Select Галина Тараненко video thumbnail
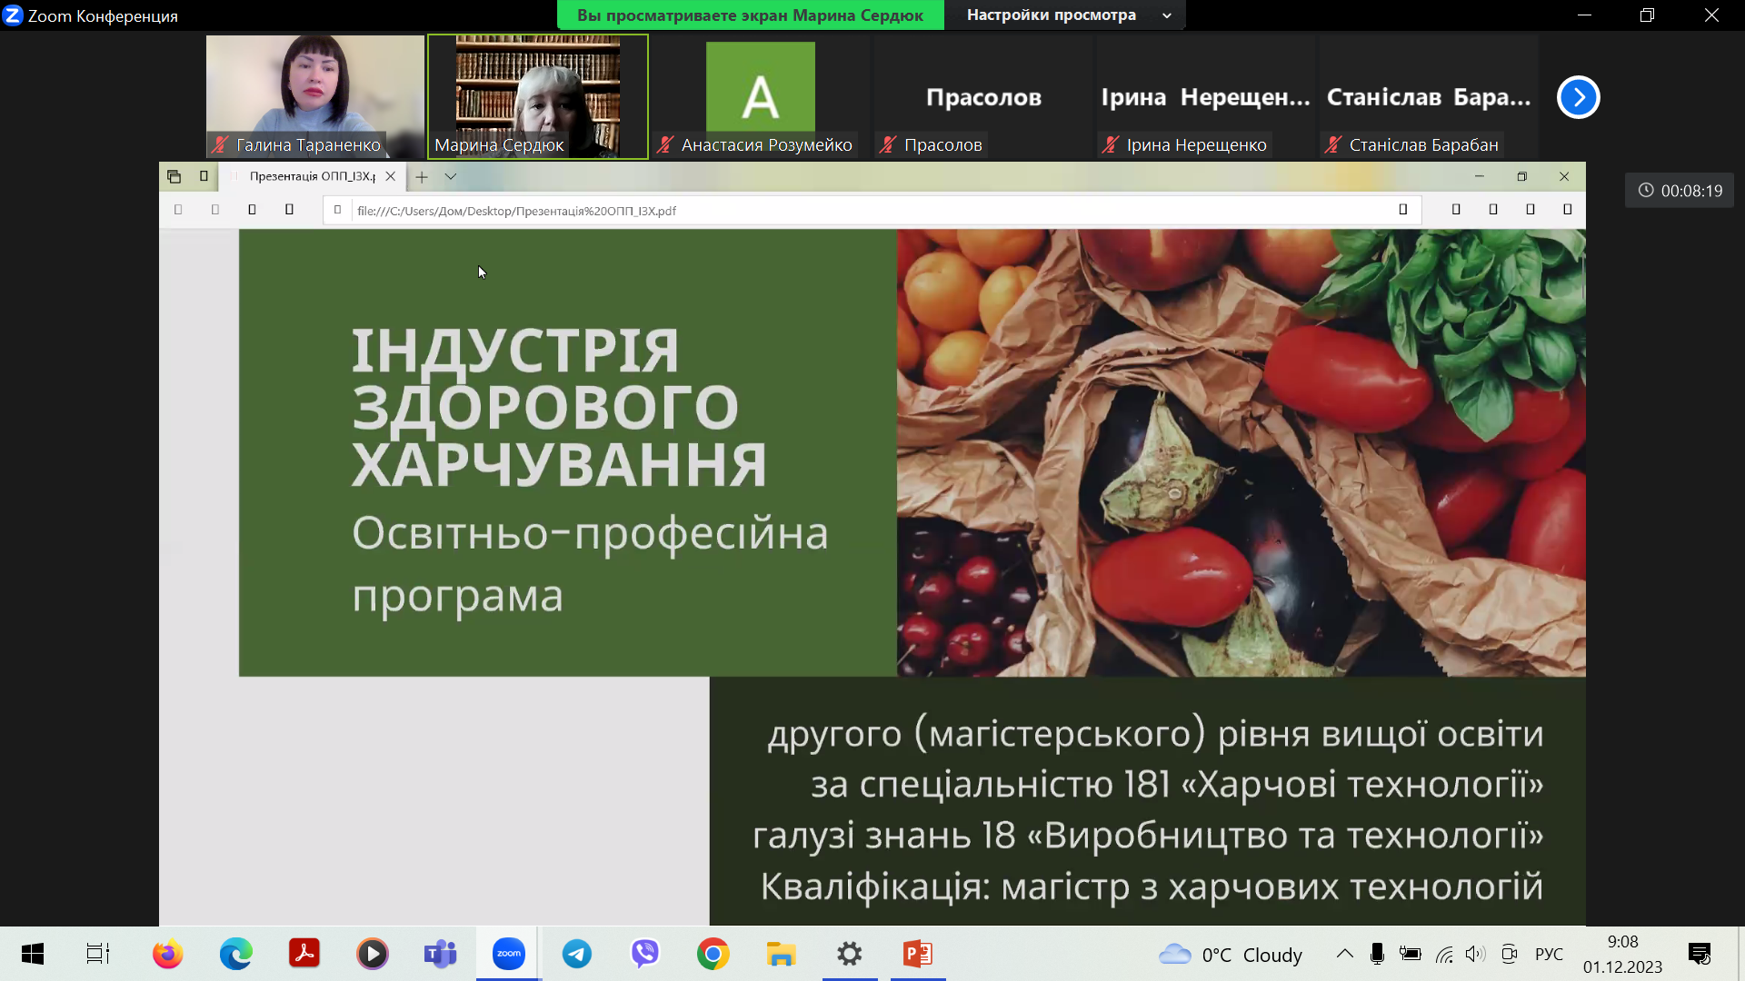This screenshot has height=981, width=1745. click(x=315, y=96)
